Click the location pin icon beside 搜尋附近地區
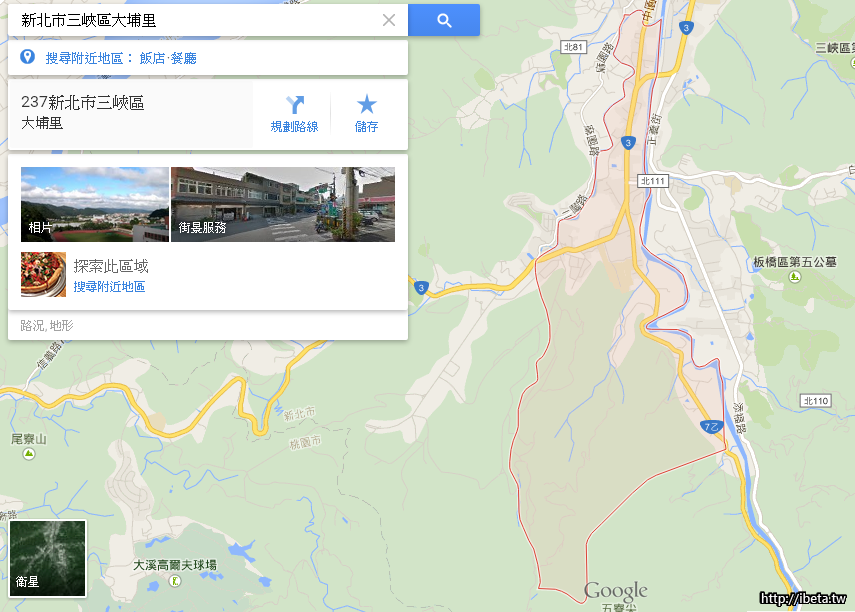Image resolution: width=855 pixels, height=612 pixels. [x=27, y=57]
